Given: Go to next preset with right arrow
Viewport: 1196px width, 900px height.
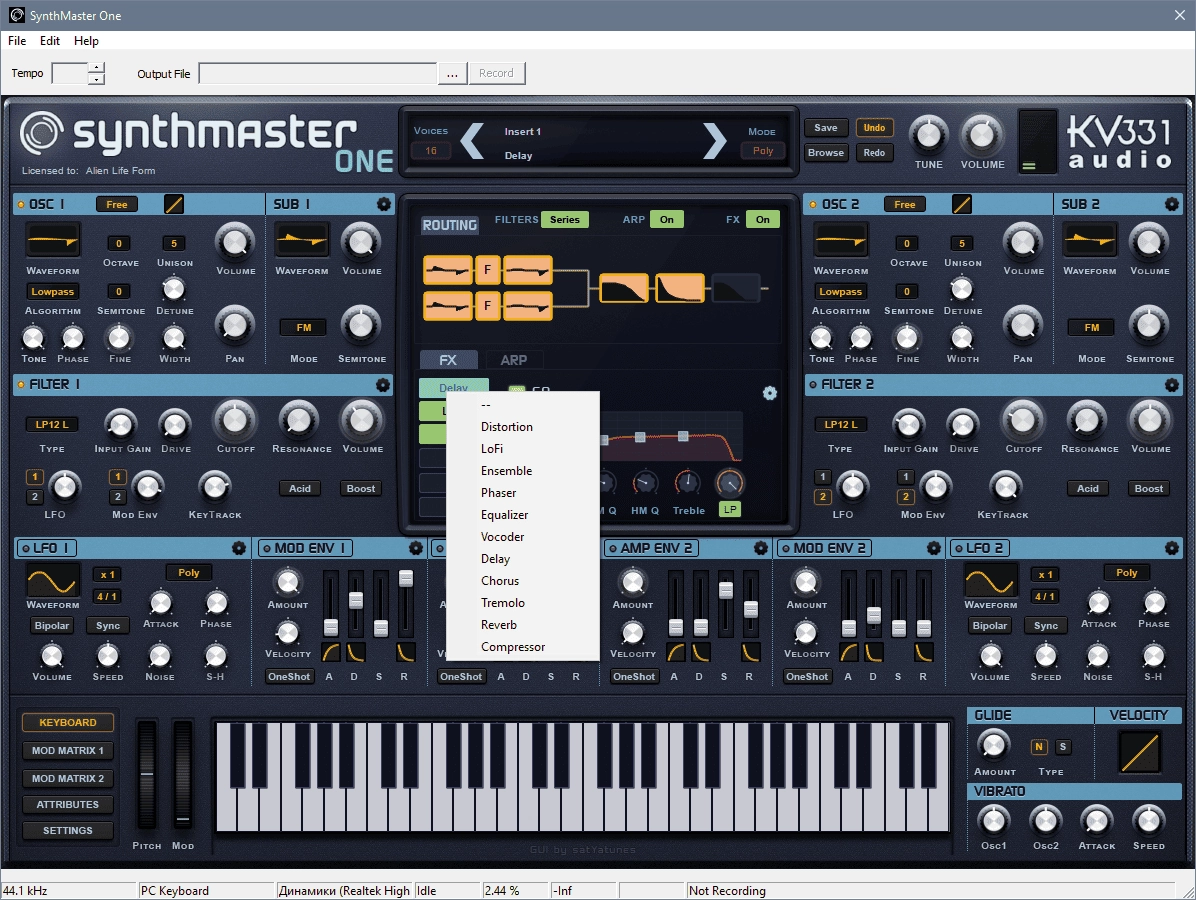Looking at the screenshot, I should point(715,140).
